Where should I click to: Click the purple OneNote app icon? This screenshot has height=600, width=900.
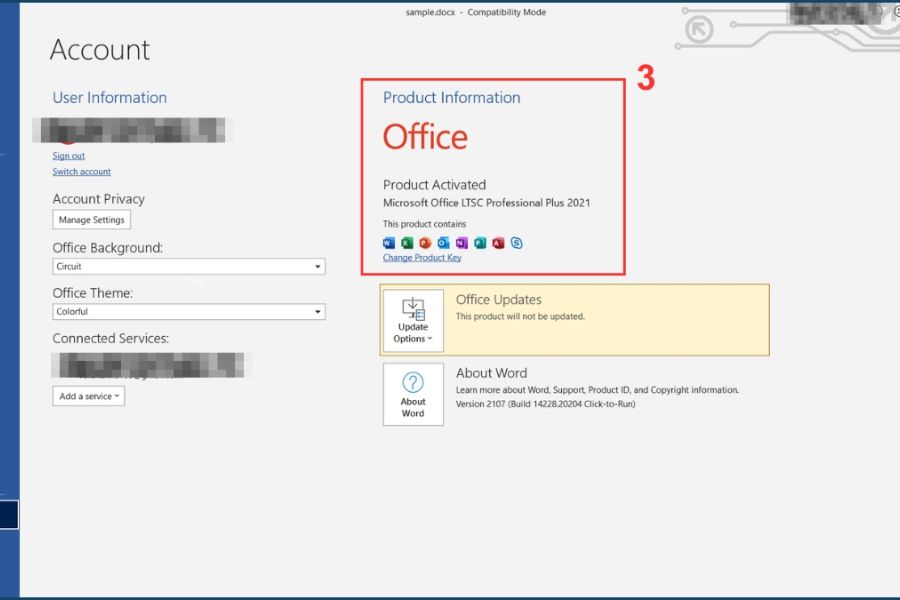(461, 243)
